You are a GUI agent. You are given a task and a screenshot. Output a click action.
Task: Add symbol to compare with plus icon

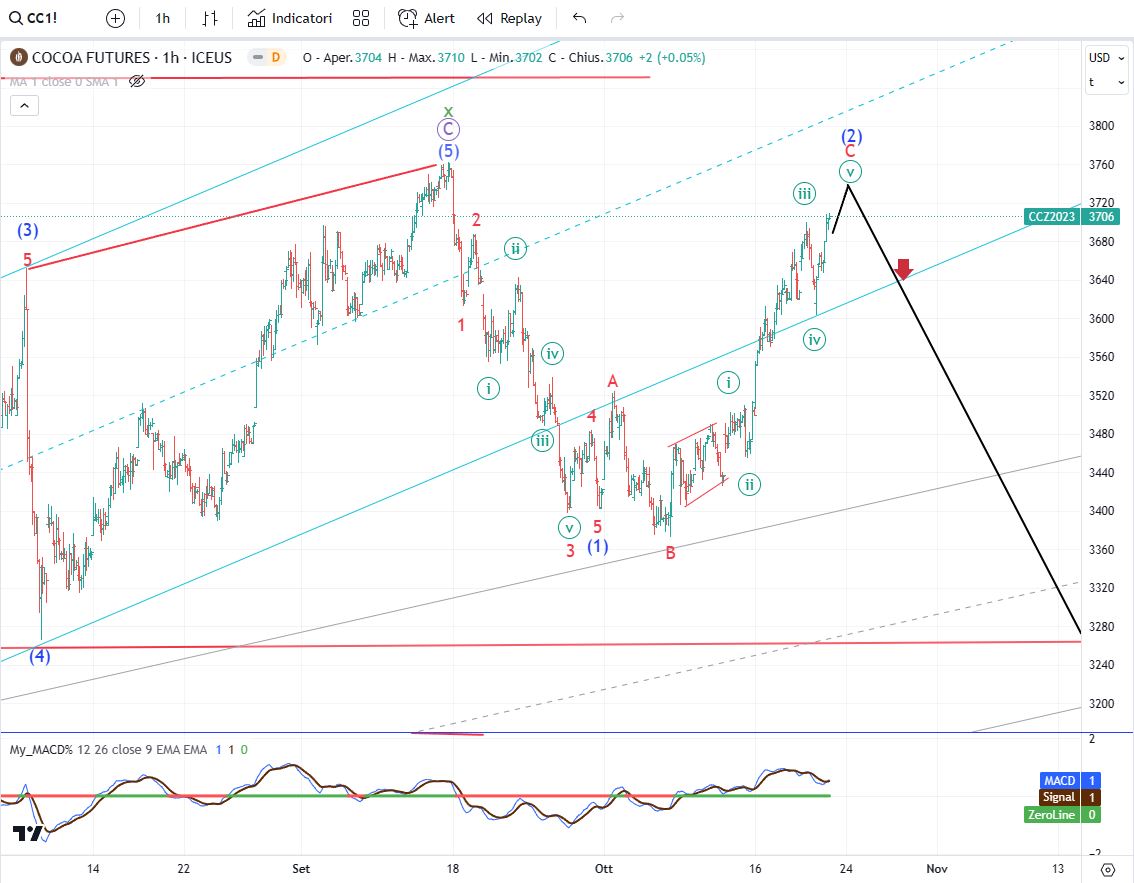(115, 19)
